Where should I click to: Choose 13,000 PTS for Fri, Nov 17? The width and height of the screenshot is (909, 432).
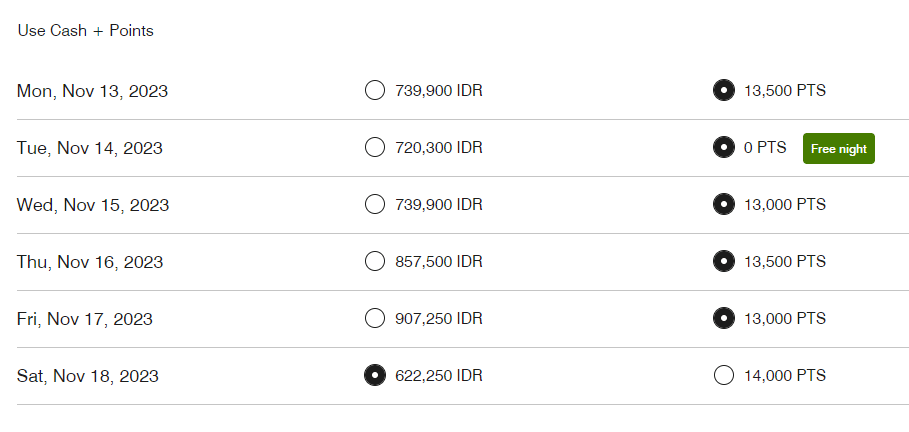(x=722, y=319)
